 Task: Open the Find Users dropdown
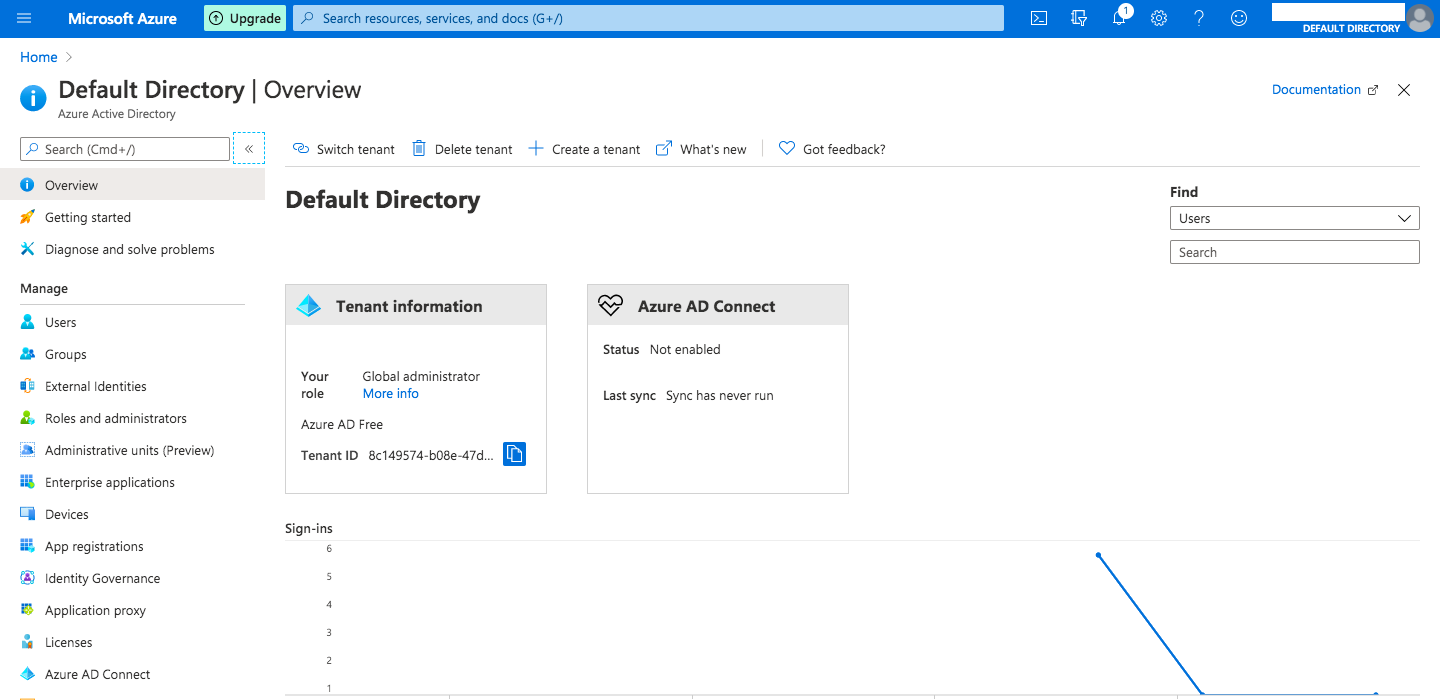(x=1294, y=218)
